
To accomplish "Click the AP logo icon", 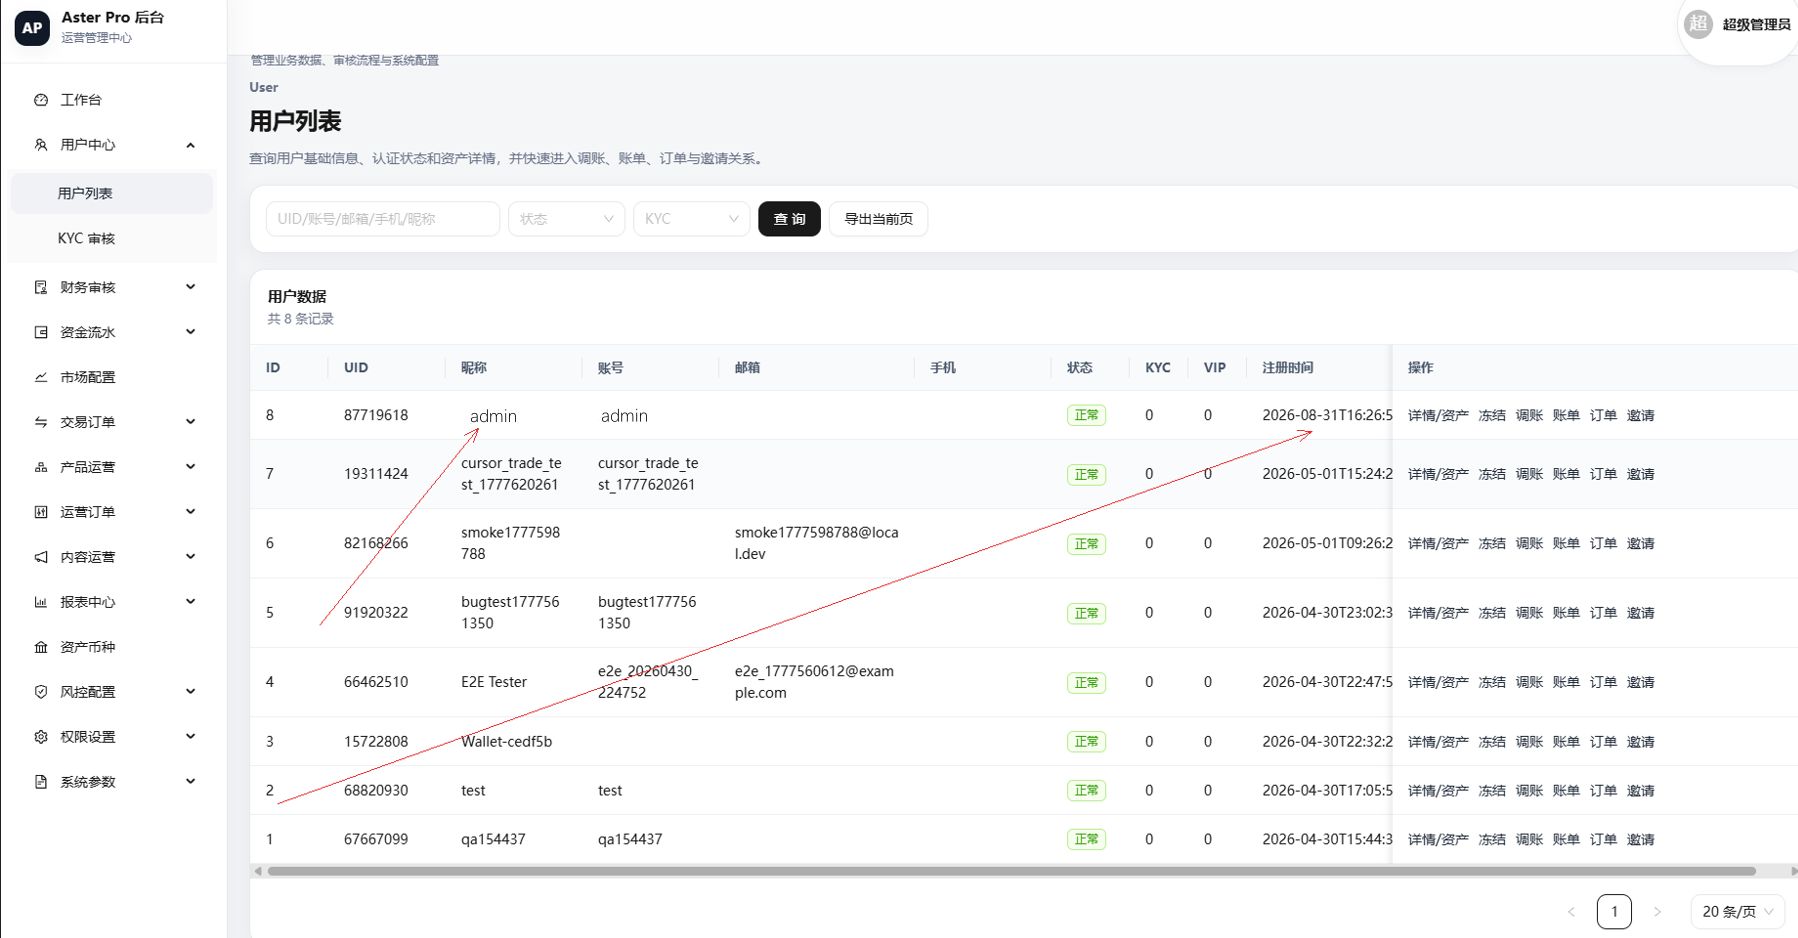I will [32, 28].
